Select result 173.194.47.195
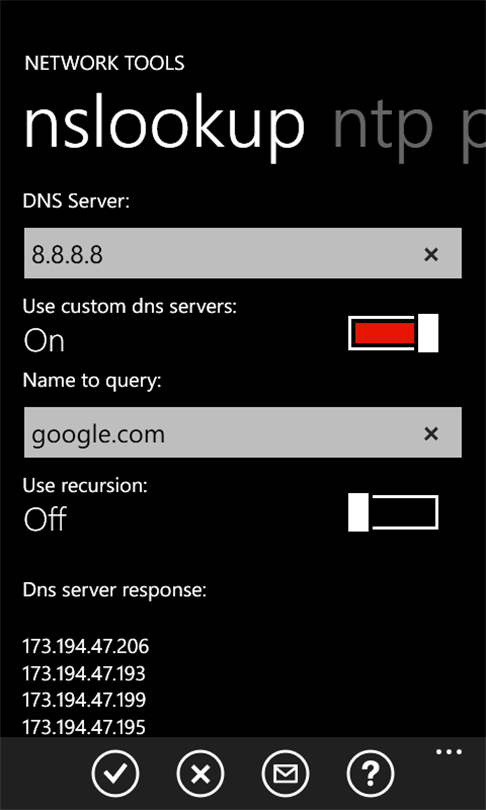The image size is (486, 810). (x=84, y=727)
